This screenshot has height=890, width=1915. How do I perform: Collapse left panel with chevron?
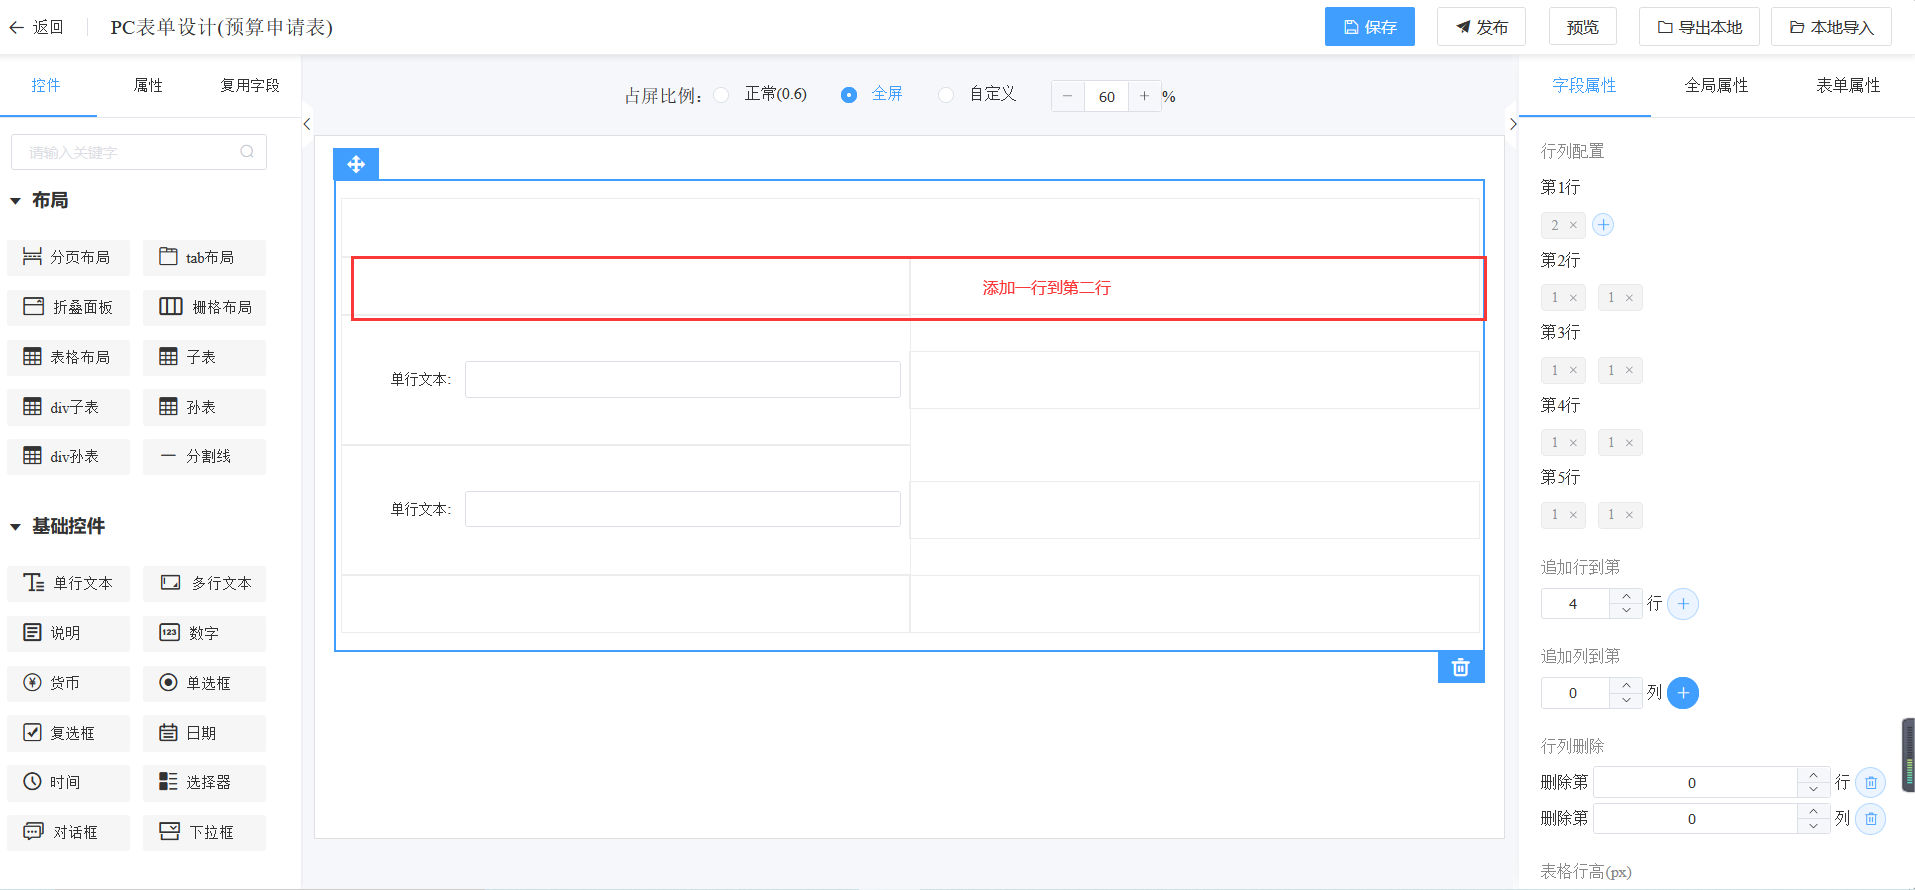coord(307,124)
